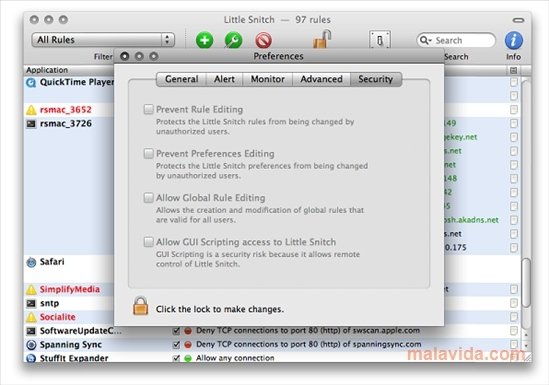549x385 pixels.
Task: Click warning icon beside SimplifyMedia
Action: tap(31, 289)
